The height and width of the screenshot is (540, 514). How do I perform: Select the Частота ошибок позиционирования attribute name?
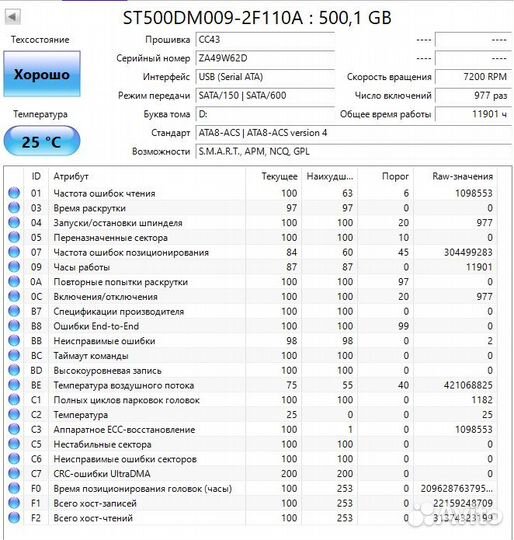(x=131, y=252)
